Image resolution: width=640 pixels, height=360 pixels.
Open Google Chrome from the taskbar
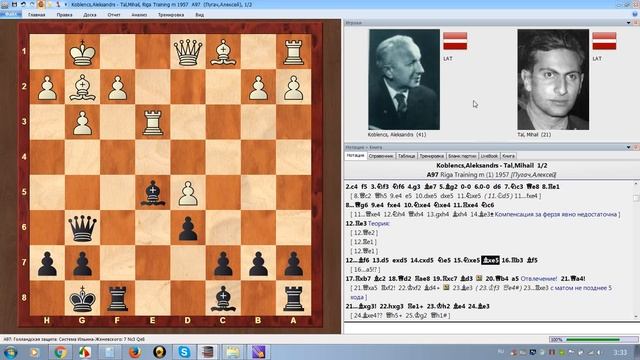tap(60, 352)
